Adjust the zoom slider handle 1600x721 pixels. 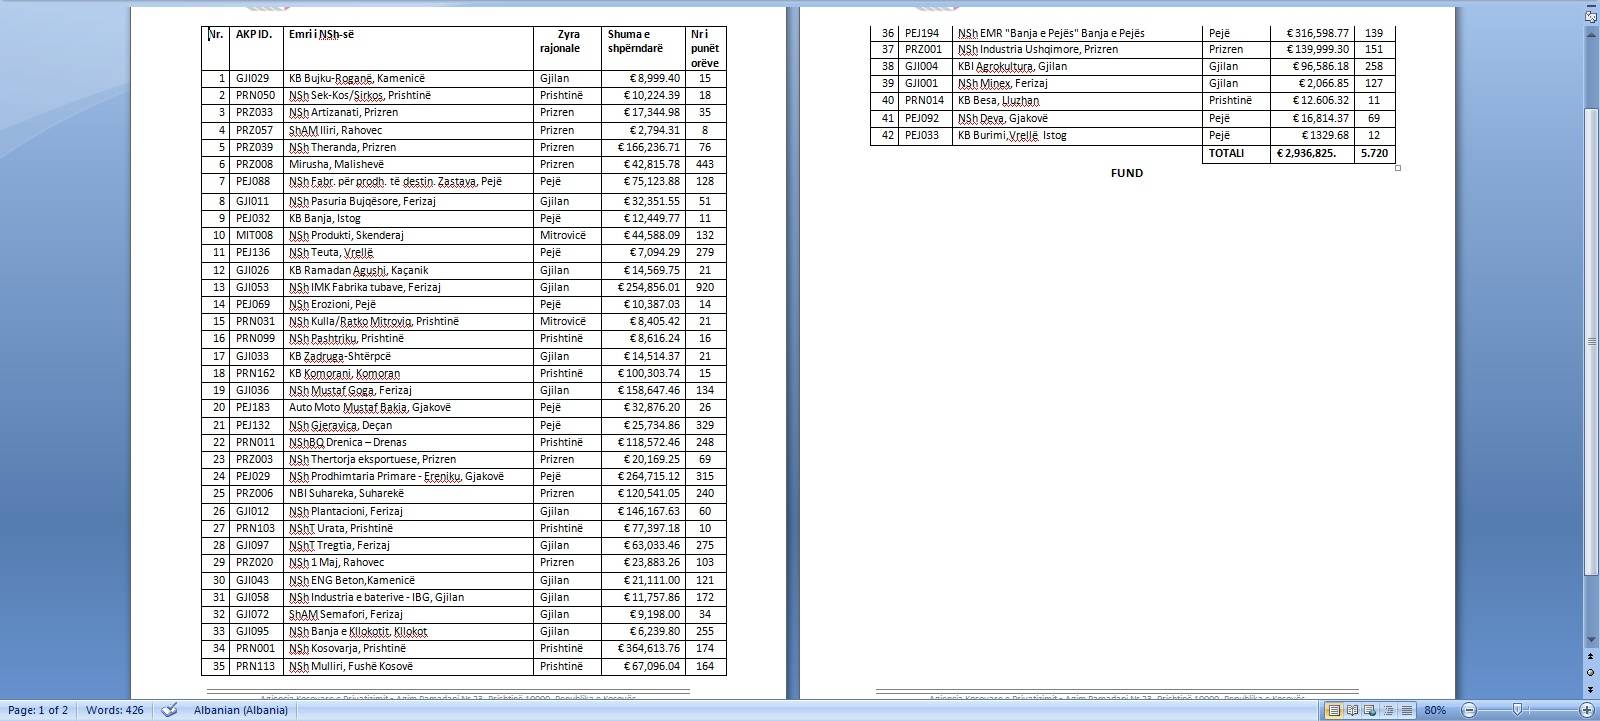1517,710
